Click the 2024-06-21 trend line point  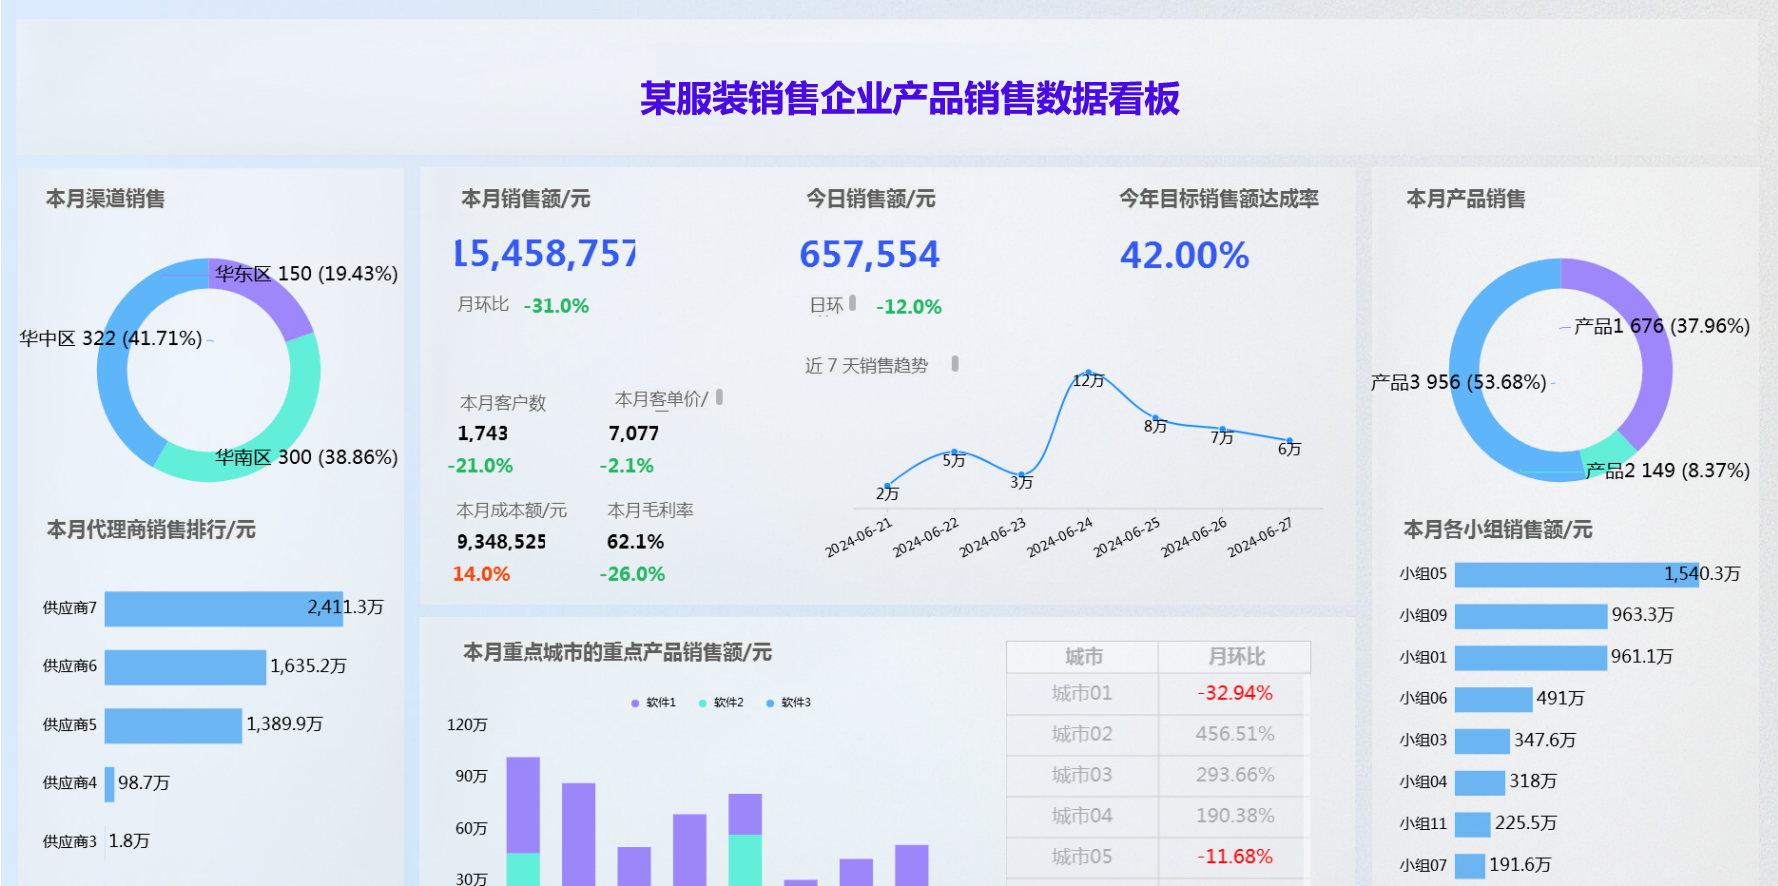coord(887,486)
